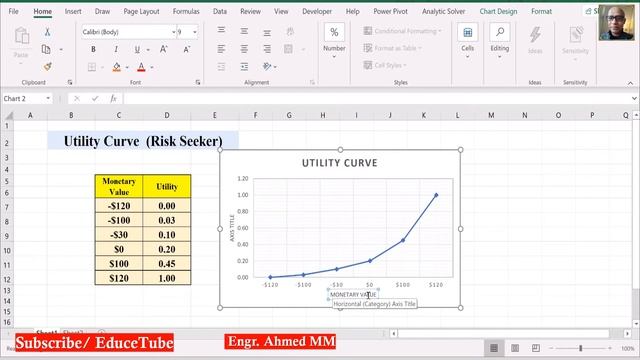Switch to the Page Layout tab
The height and width of the screenshot is (360, 640).
pos(141,11)
